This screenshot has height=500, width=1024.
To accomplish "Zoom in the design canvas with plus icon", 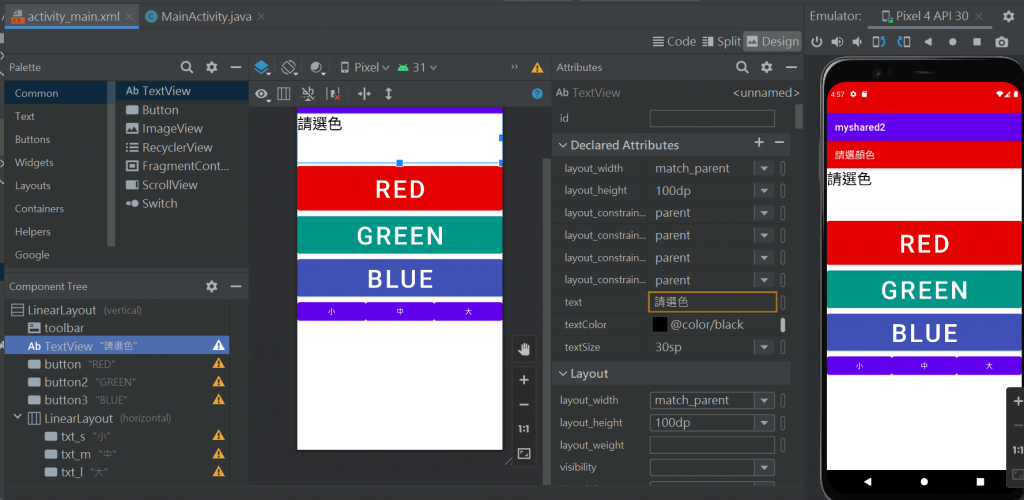I will click(523, 380).
